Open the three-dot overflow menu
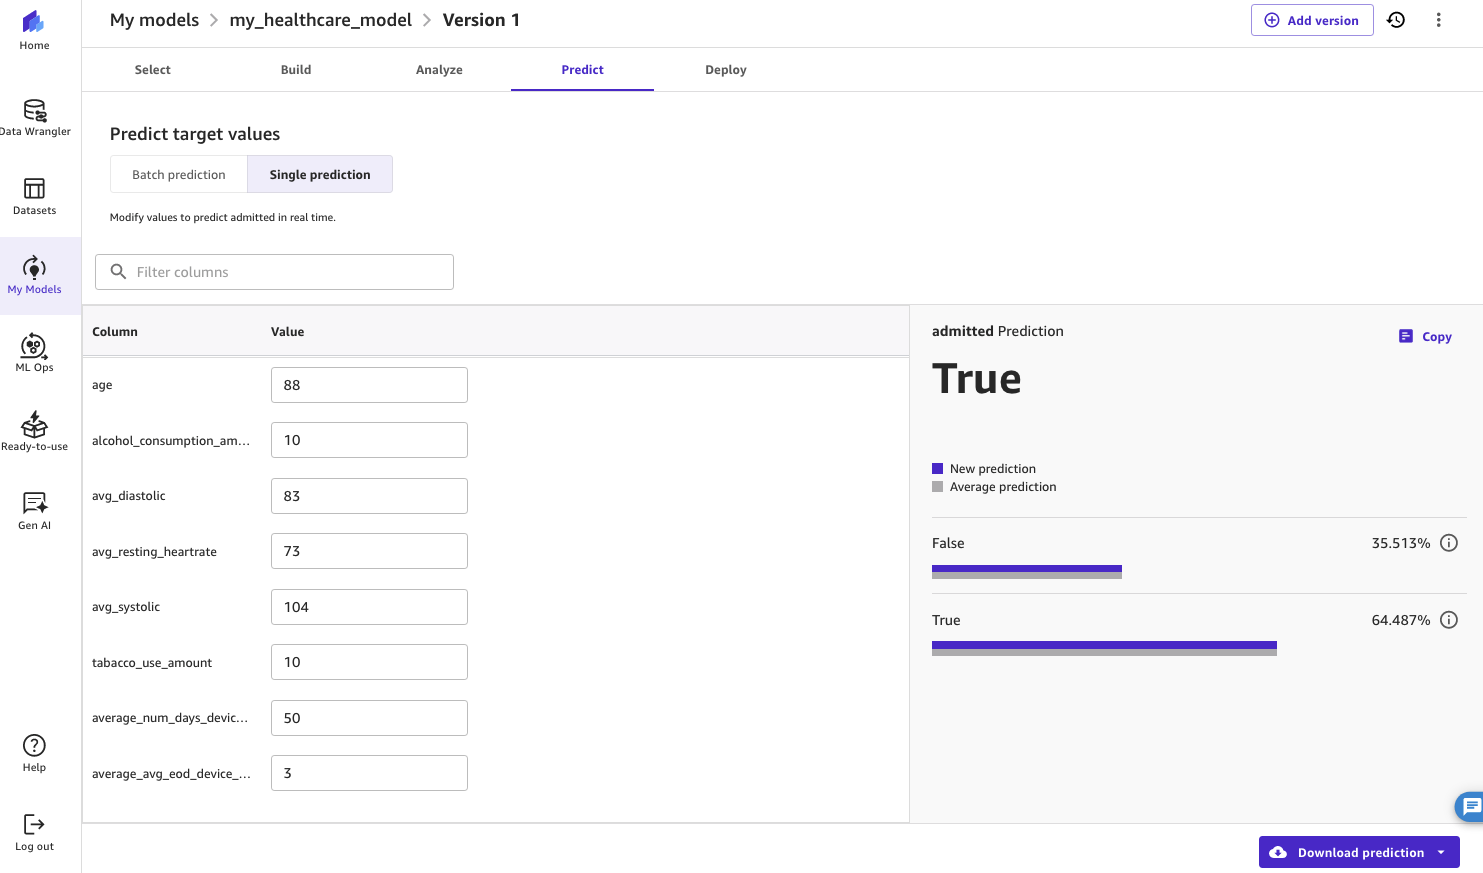This screenshot has width=1483, height=873. click(x=1438, y=19)
